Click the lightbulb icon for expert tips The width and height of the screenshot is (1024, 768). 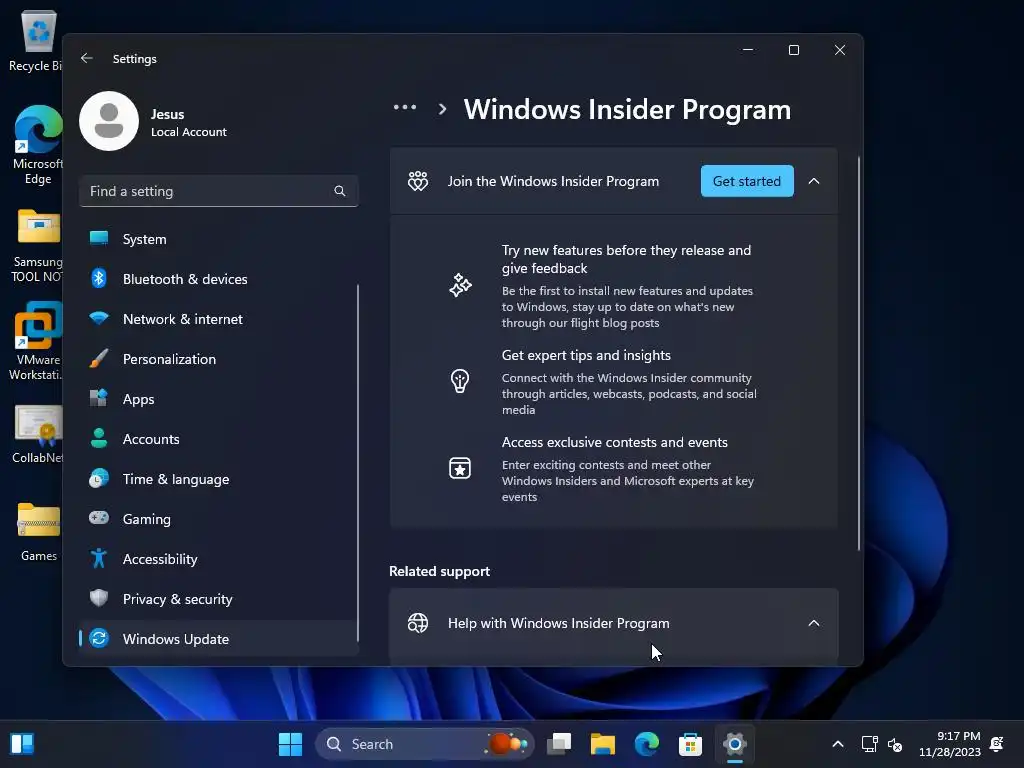click(460, 381)
